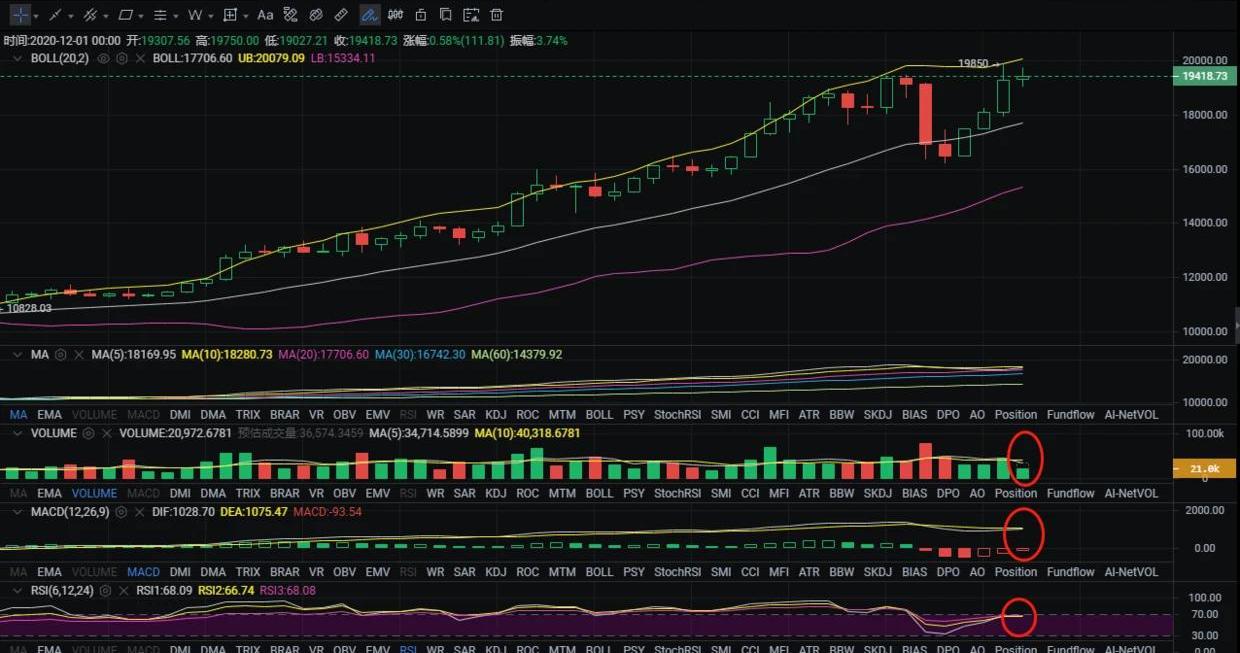Click the padlock icon to lock drawings
This screenshot has width=1240, height=653.
point(420,15)
